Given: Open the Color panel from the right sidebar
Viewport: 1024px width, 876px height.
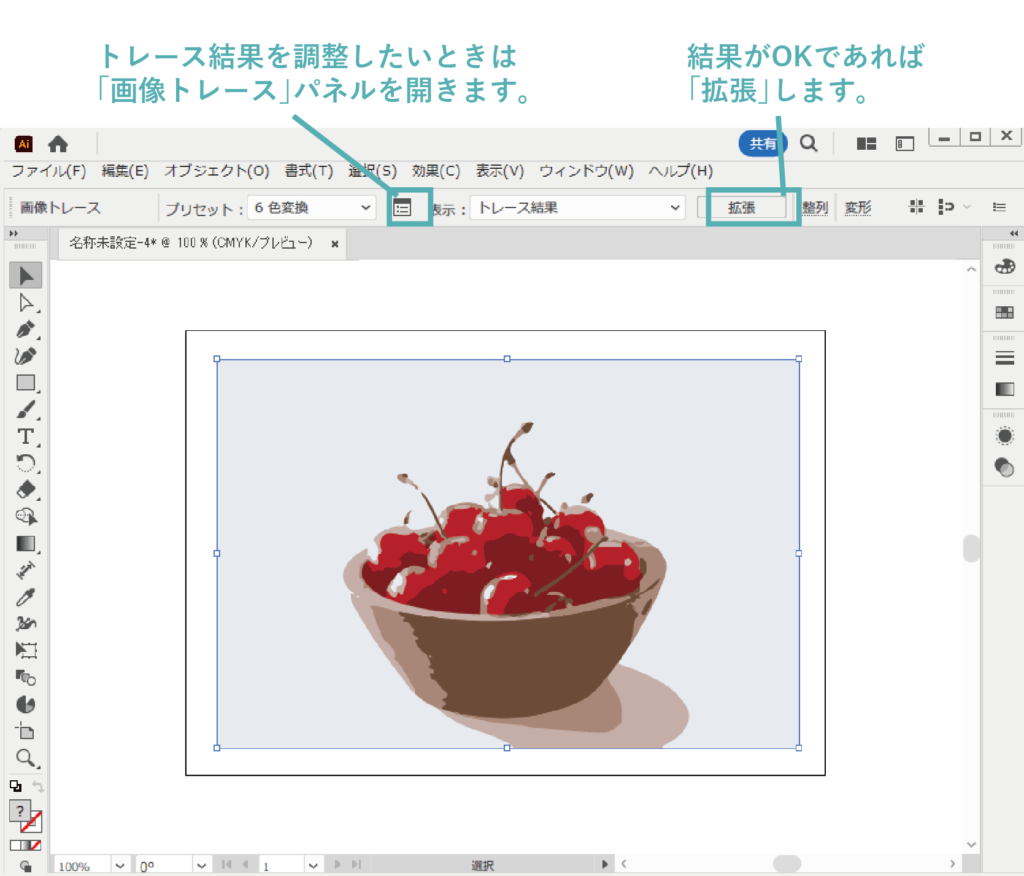Looking at the screenshot, I should 1004,267.
